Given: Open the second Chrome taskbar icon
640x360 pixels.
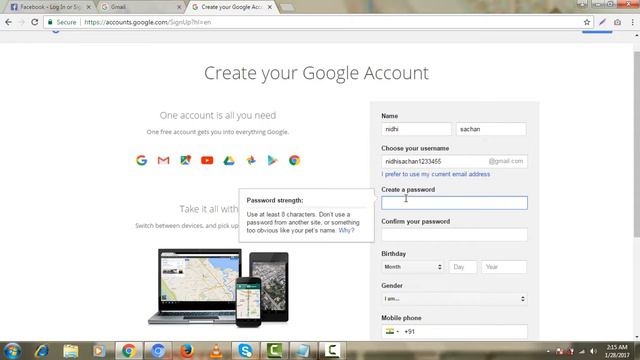Looking at the screenshot, I should [158, 351].
